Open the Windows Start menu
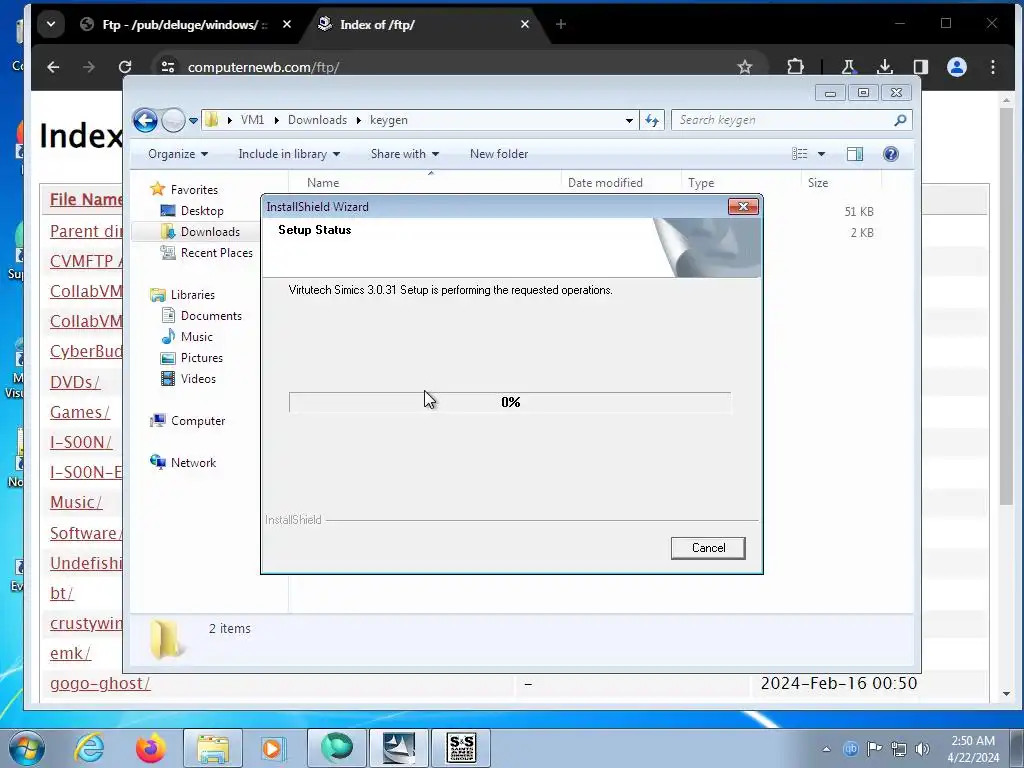The height and width of the screenshot is (768, 1024). pyautogui.click(x=26, y=748)
